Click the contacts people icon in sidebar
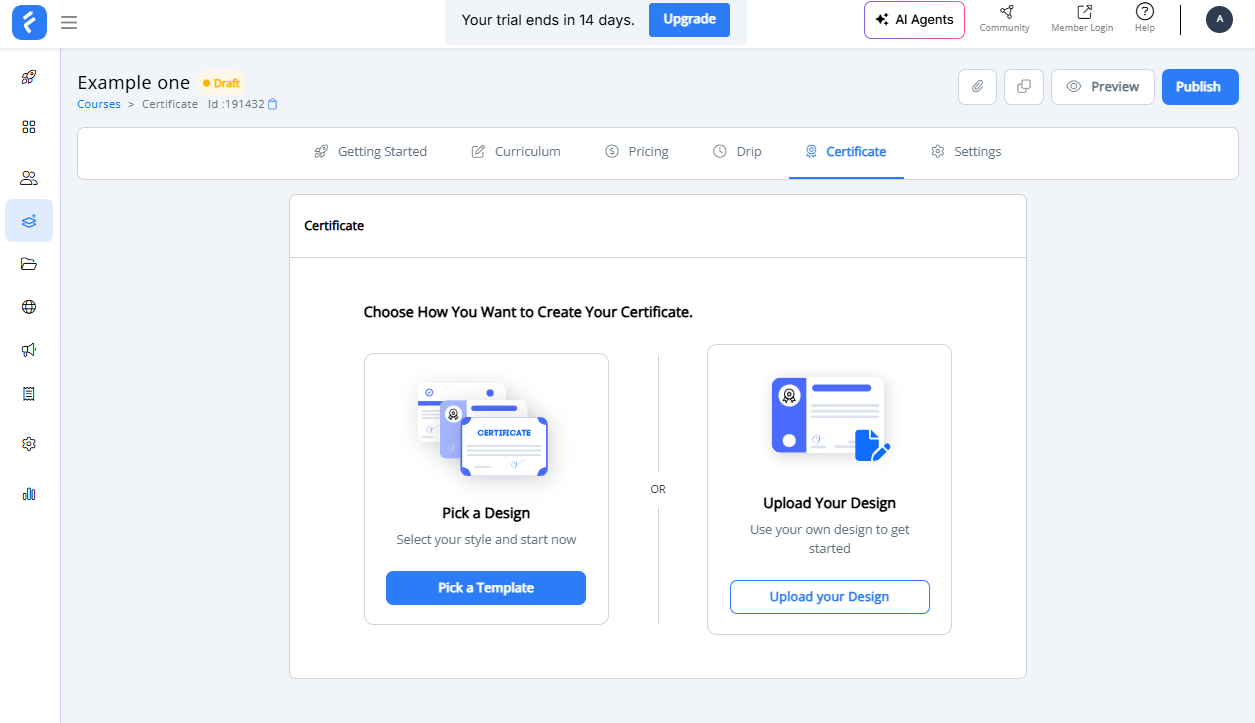1255x723 pixels. point(28,177)
